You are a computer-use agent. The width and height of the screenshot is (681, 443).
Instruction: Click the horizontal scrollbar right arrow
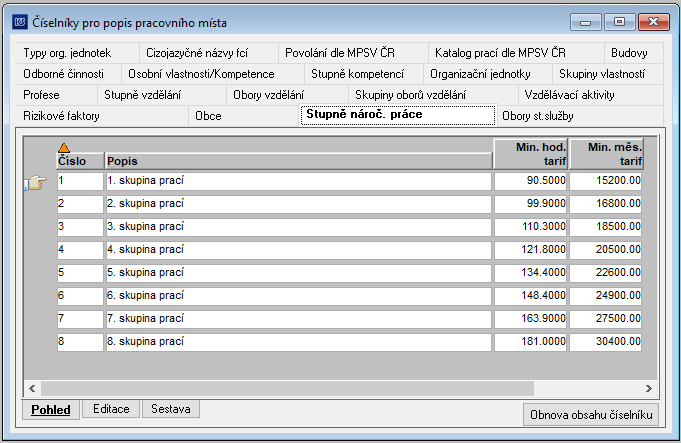648,388
